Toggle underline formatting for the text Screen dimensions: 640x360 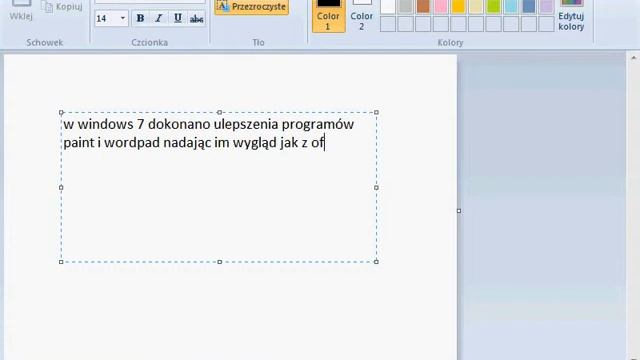pyautogui.click(x=178, y=18)
